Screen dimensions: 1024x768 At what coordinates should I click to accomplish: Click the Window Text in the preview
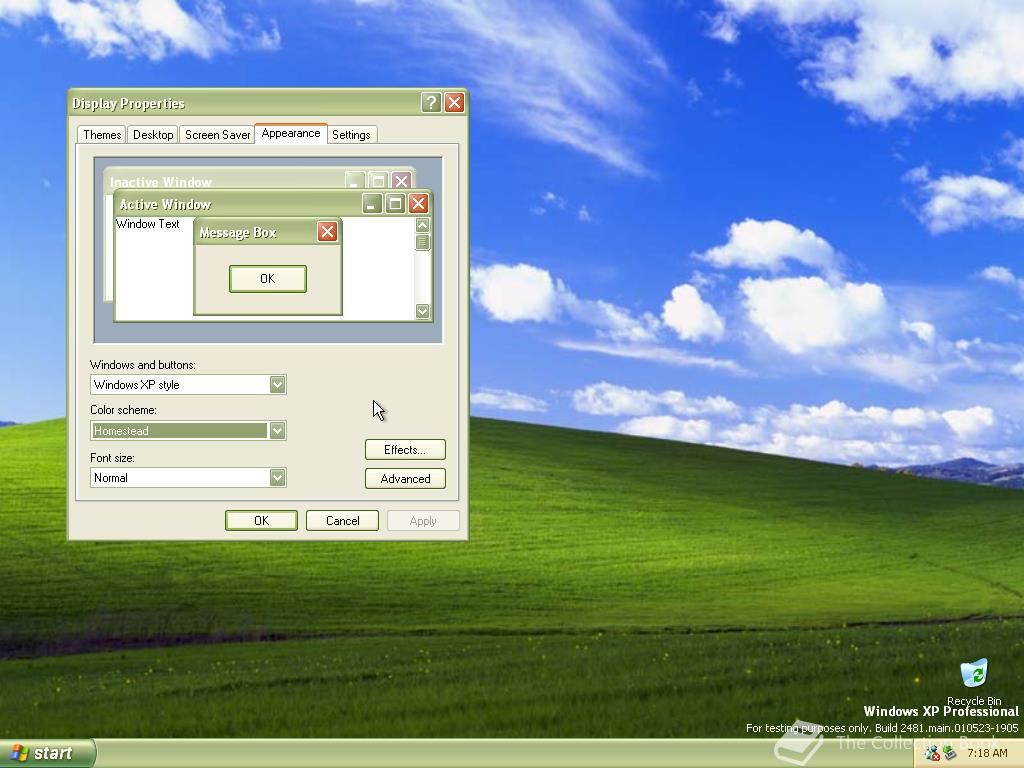tap(148, 224)
